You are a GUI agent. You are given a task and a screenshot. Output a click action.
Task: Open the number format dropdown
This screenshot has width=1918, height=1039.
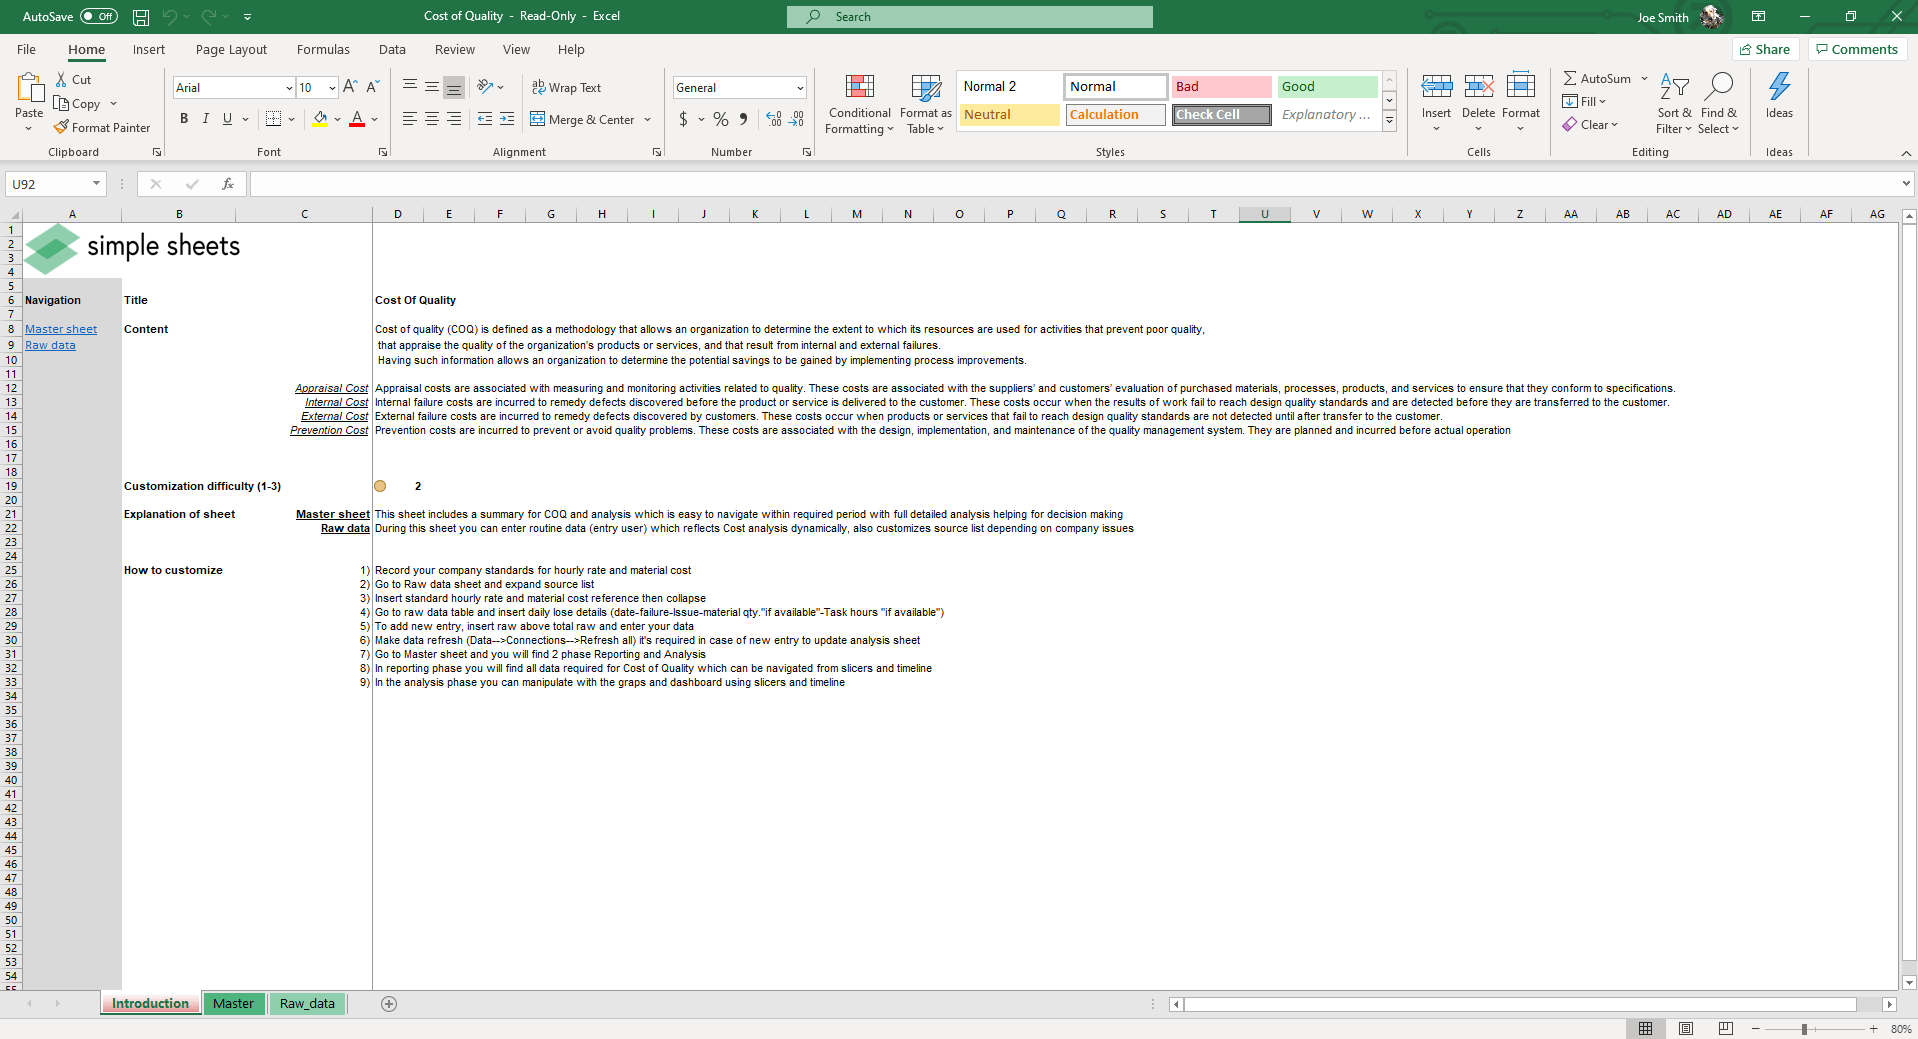(800, 88)
